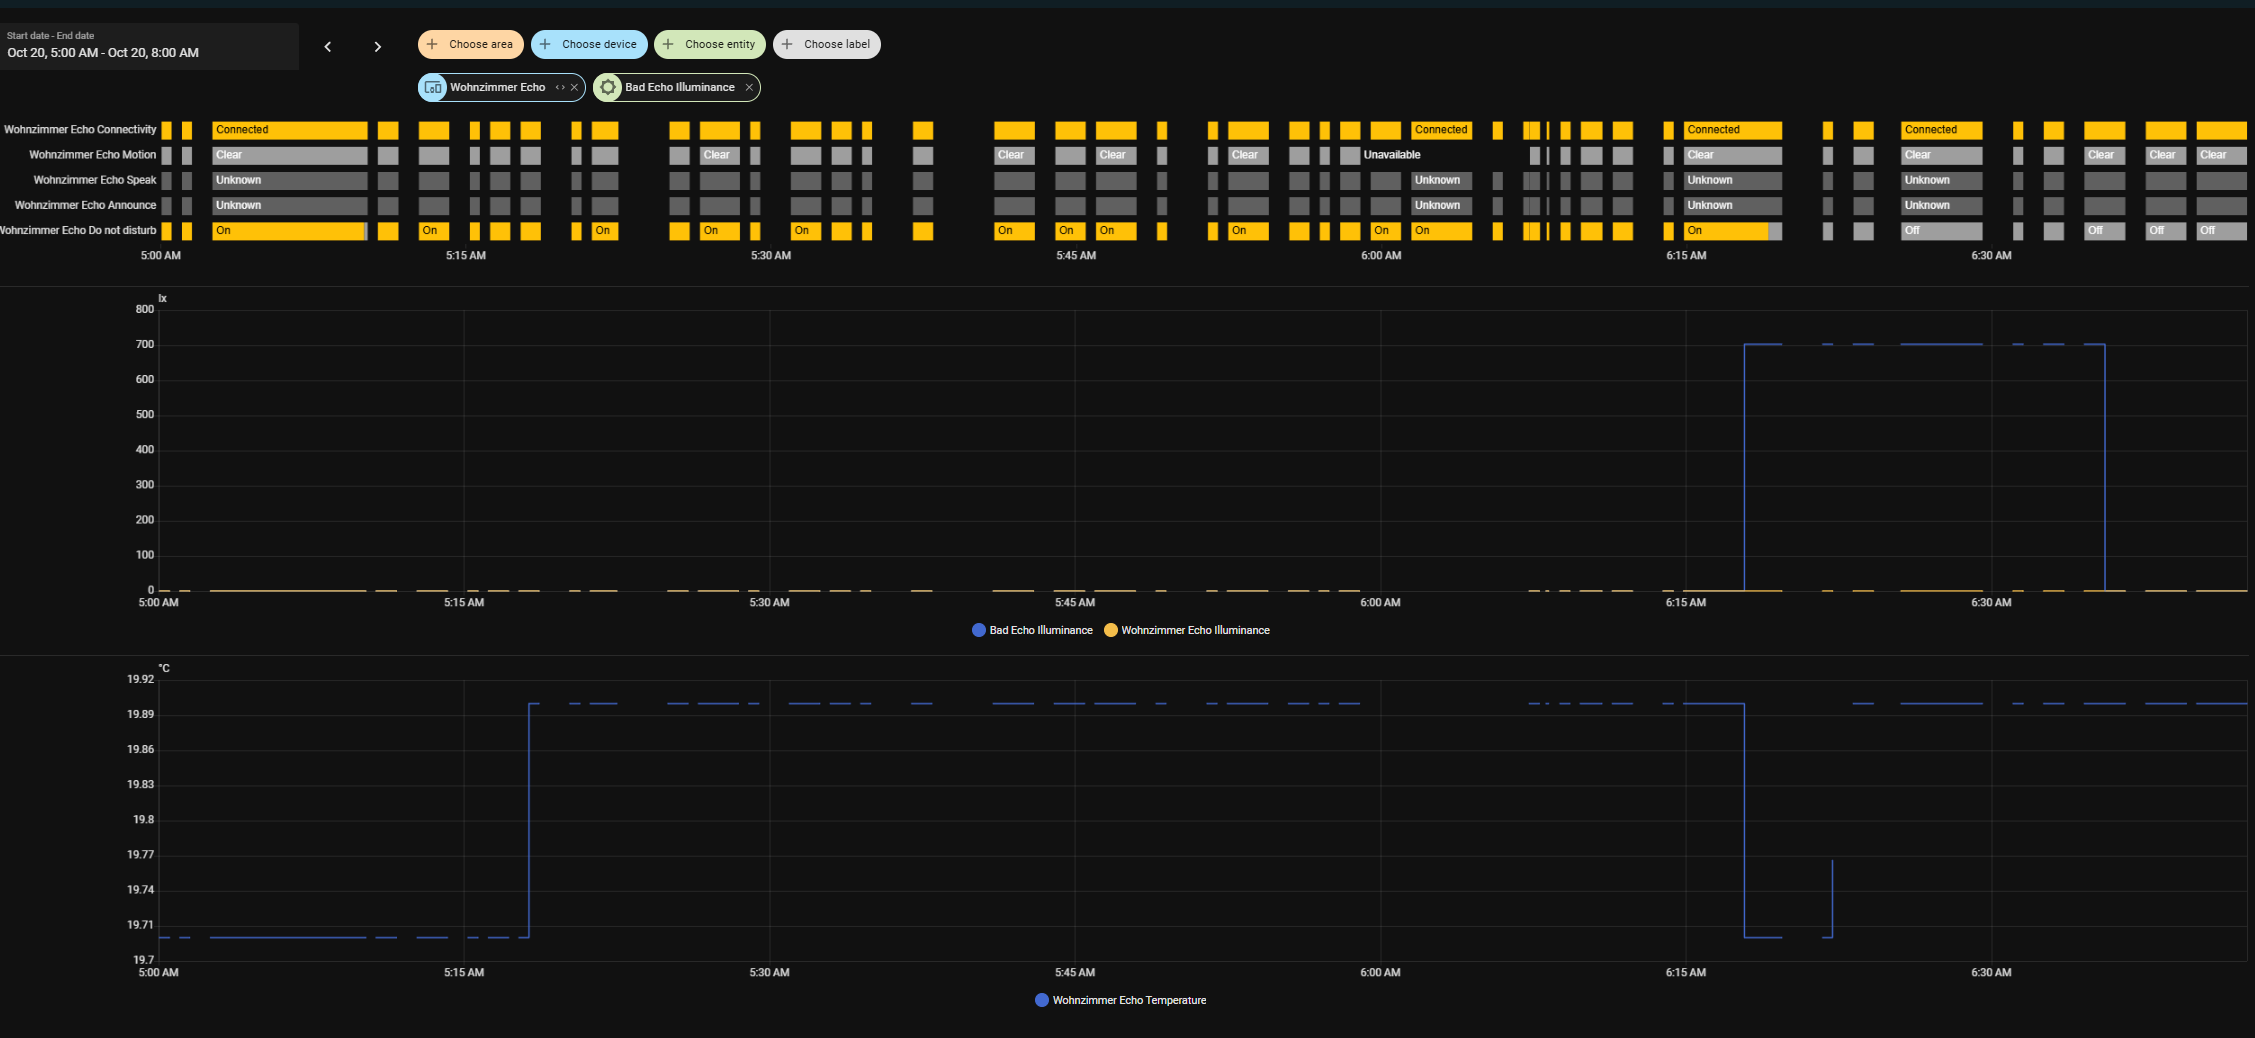Expand Wohnzimmer Echo chip into its entities
Viewport: 2255px width, 1038px height.
tap(560, 88)
